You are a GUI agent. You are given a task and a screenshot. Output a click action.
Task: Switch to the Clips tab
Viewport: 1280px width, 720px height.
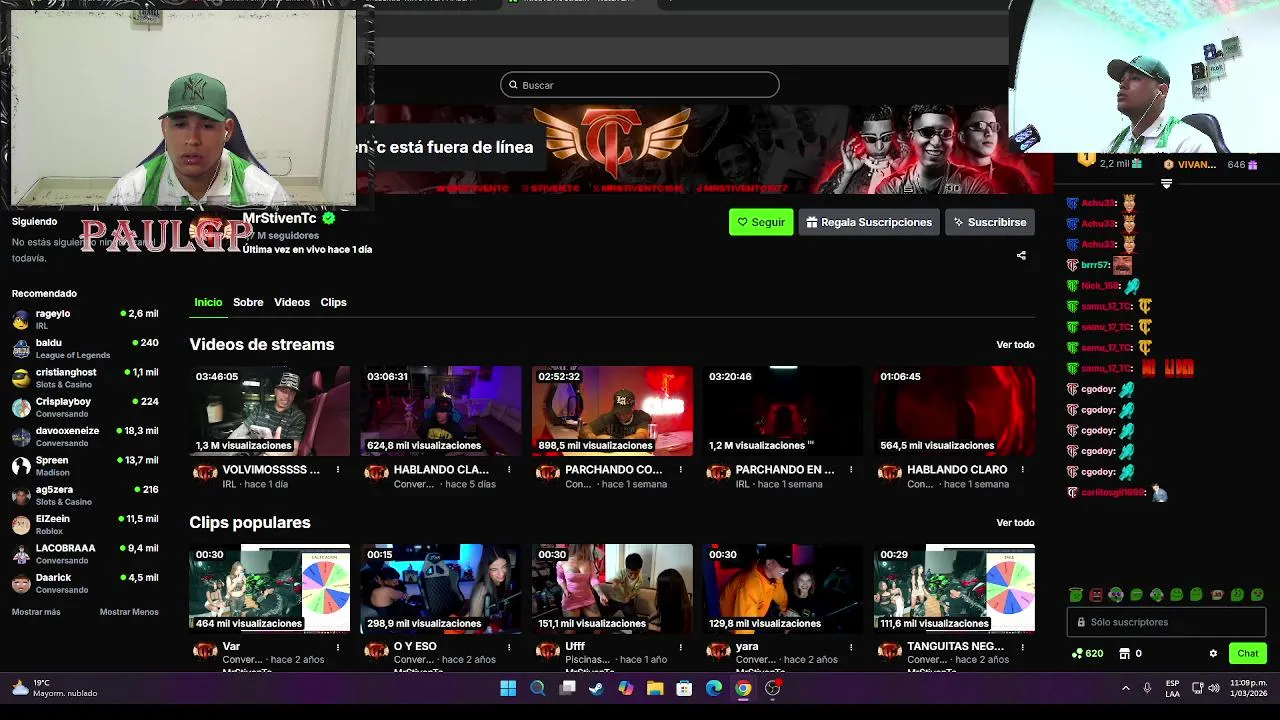[x=333, y=302]
